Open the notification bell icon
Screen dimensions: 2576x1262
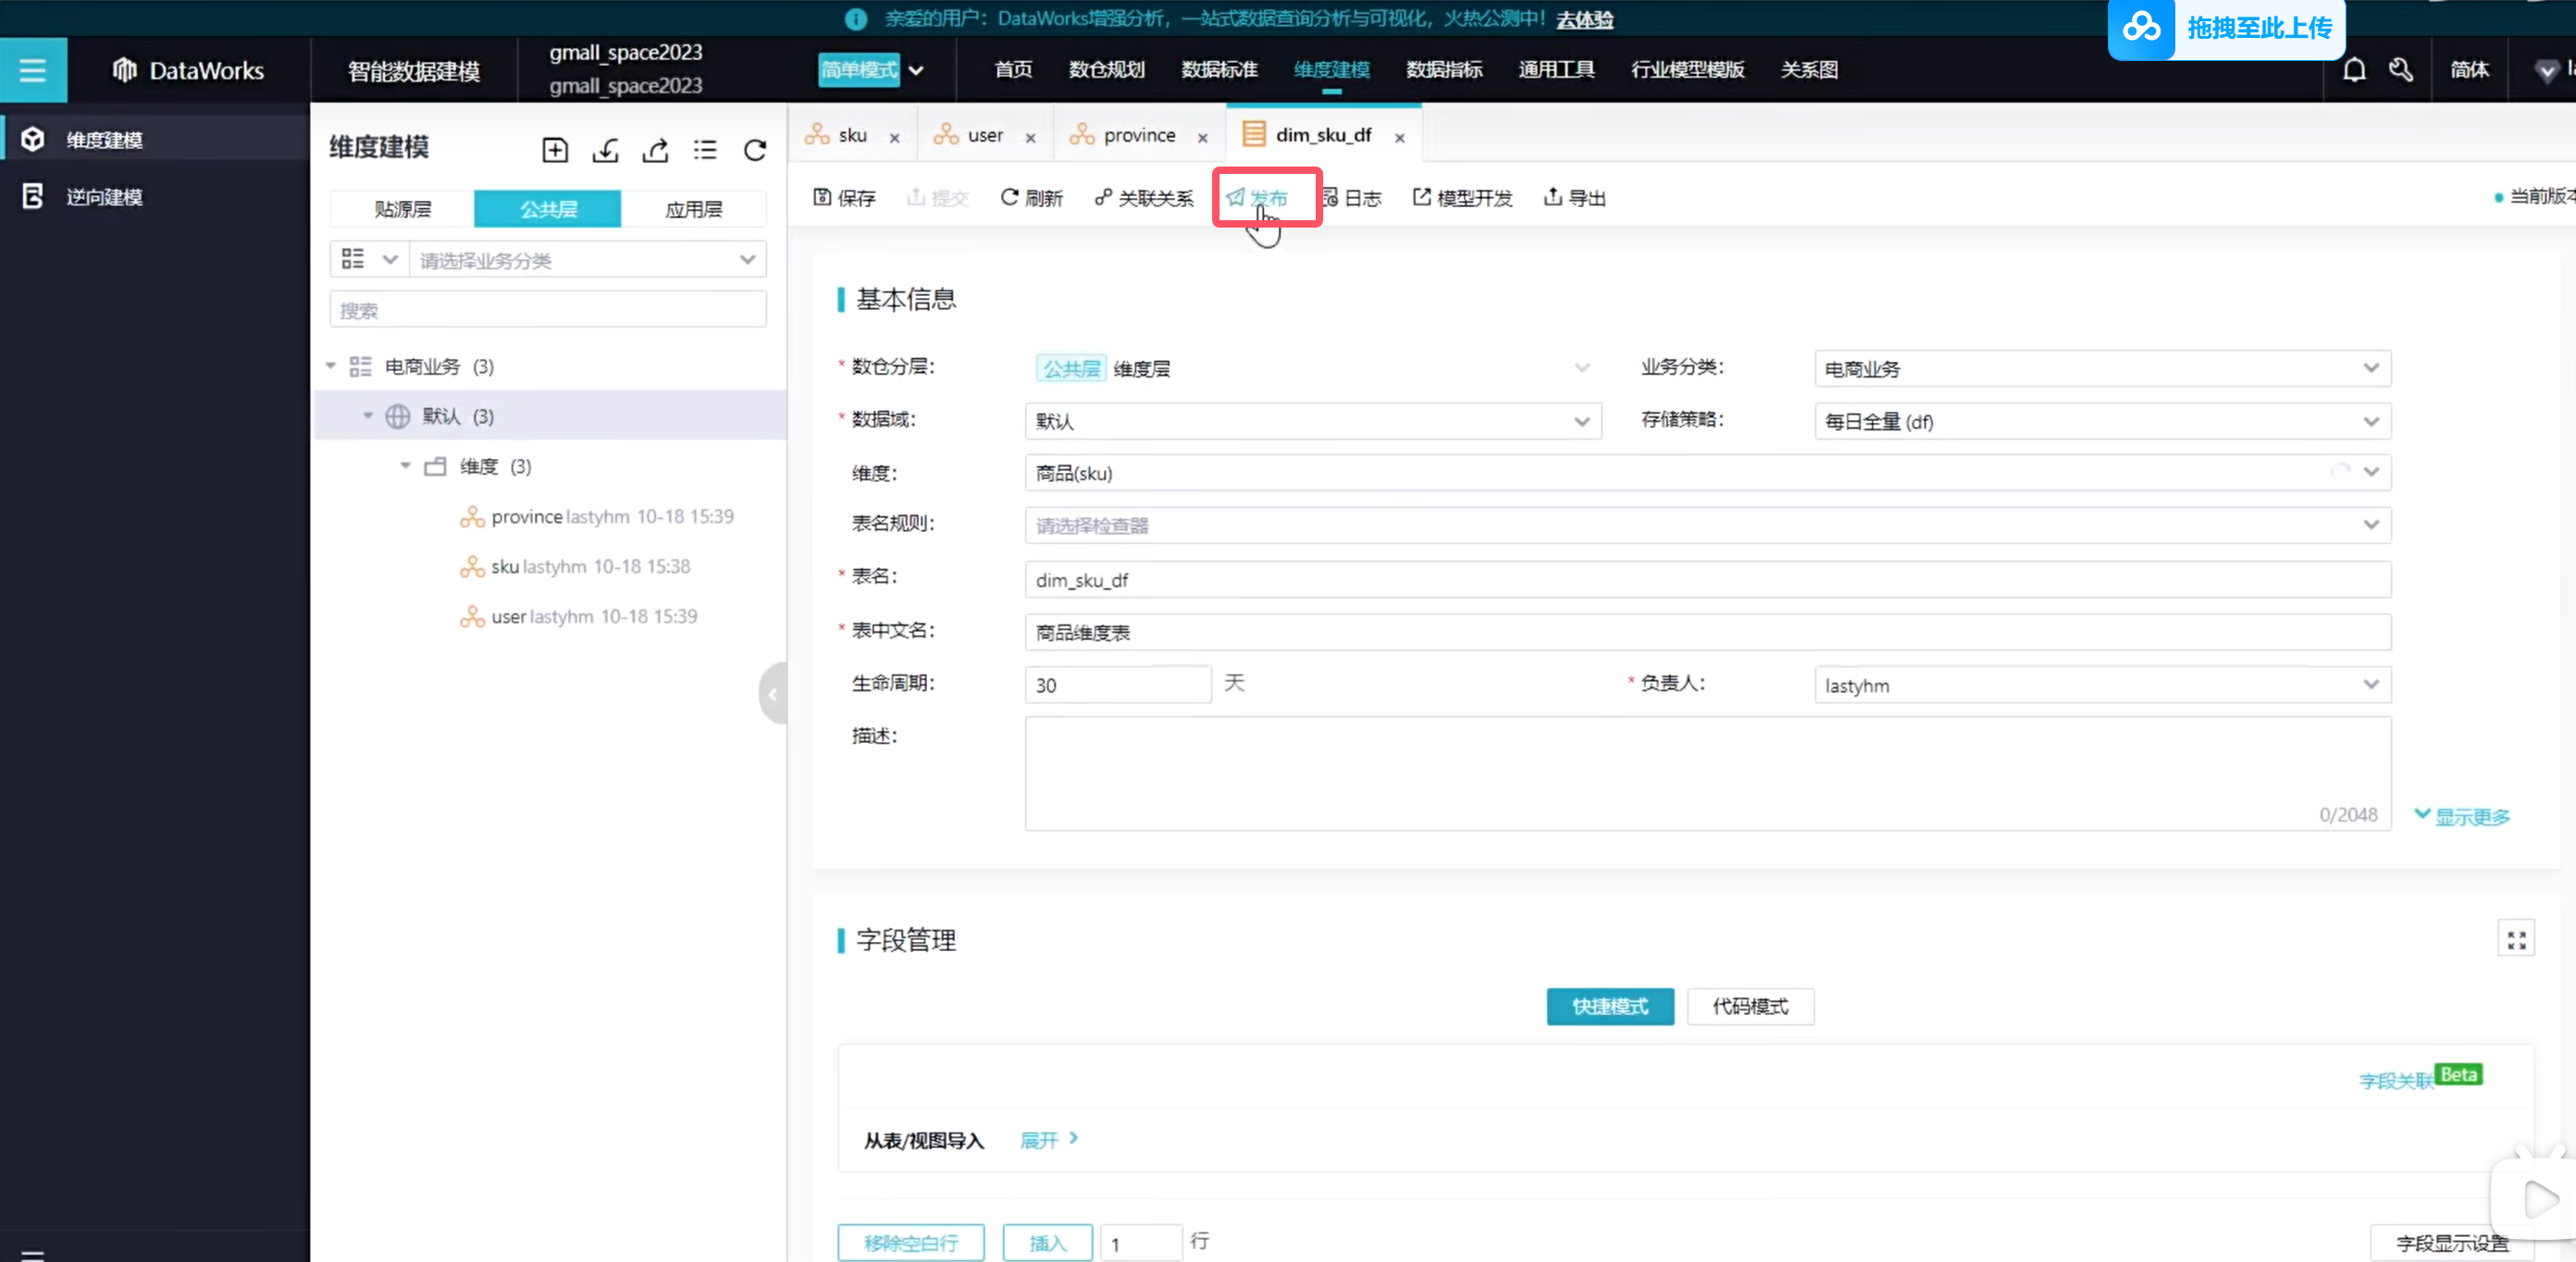2354,70
